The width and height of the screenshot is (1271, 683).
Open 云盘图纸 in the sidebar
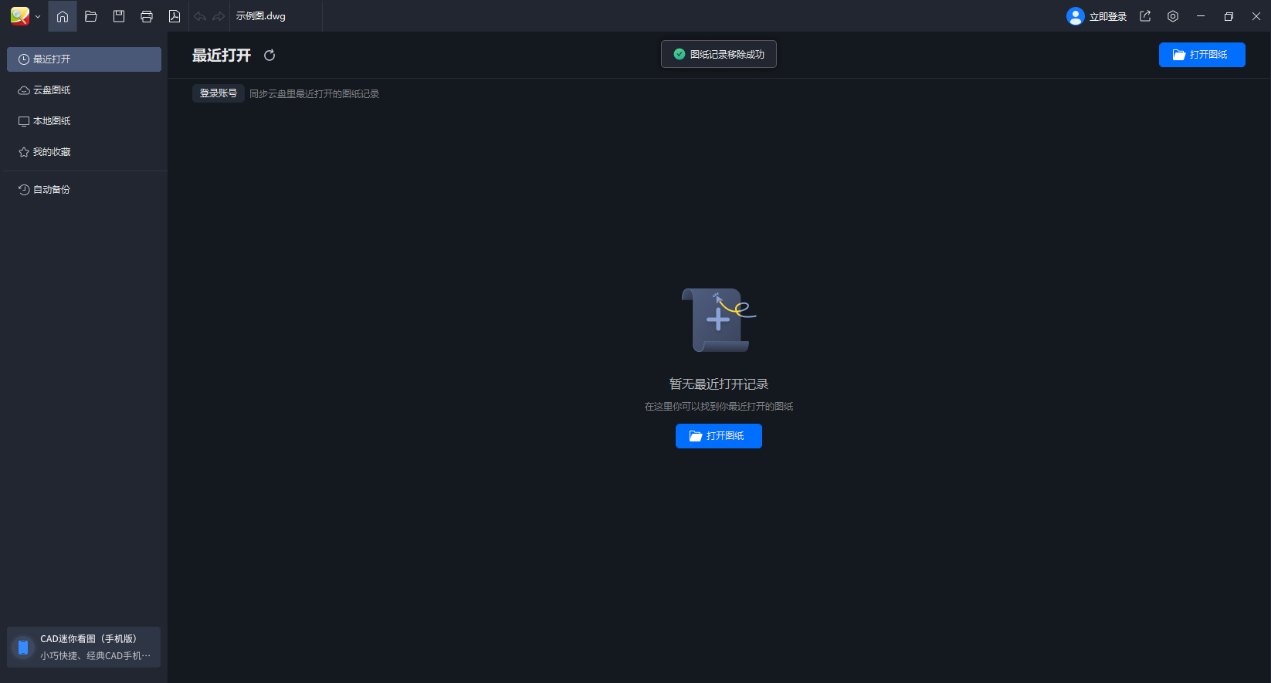point(84,90)
